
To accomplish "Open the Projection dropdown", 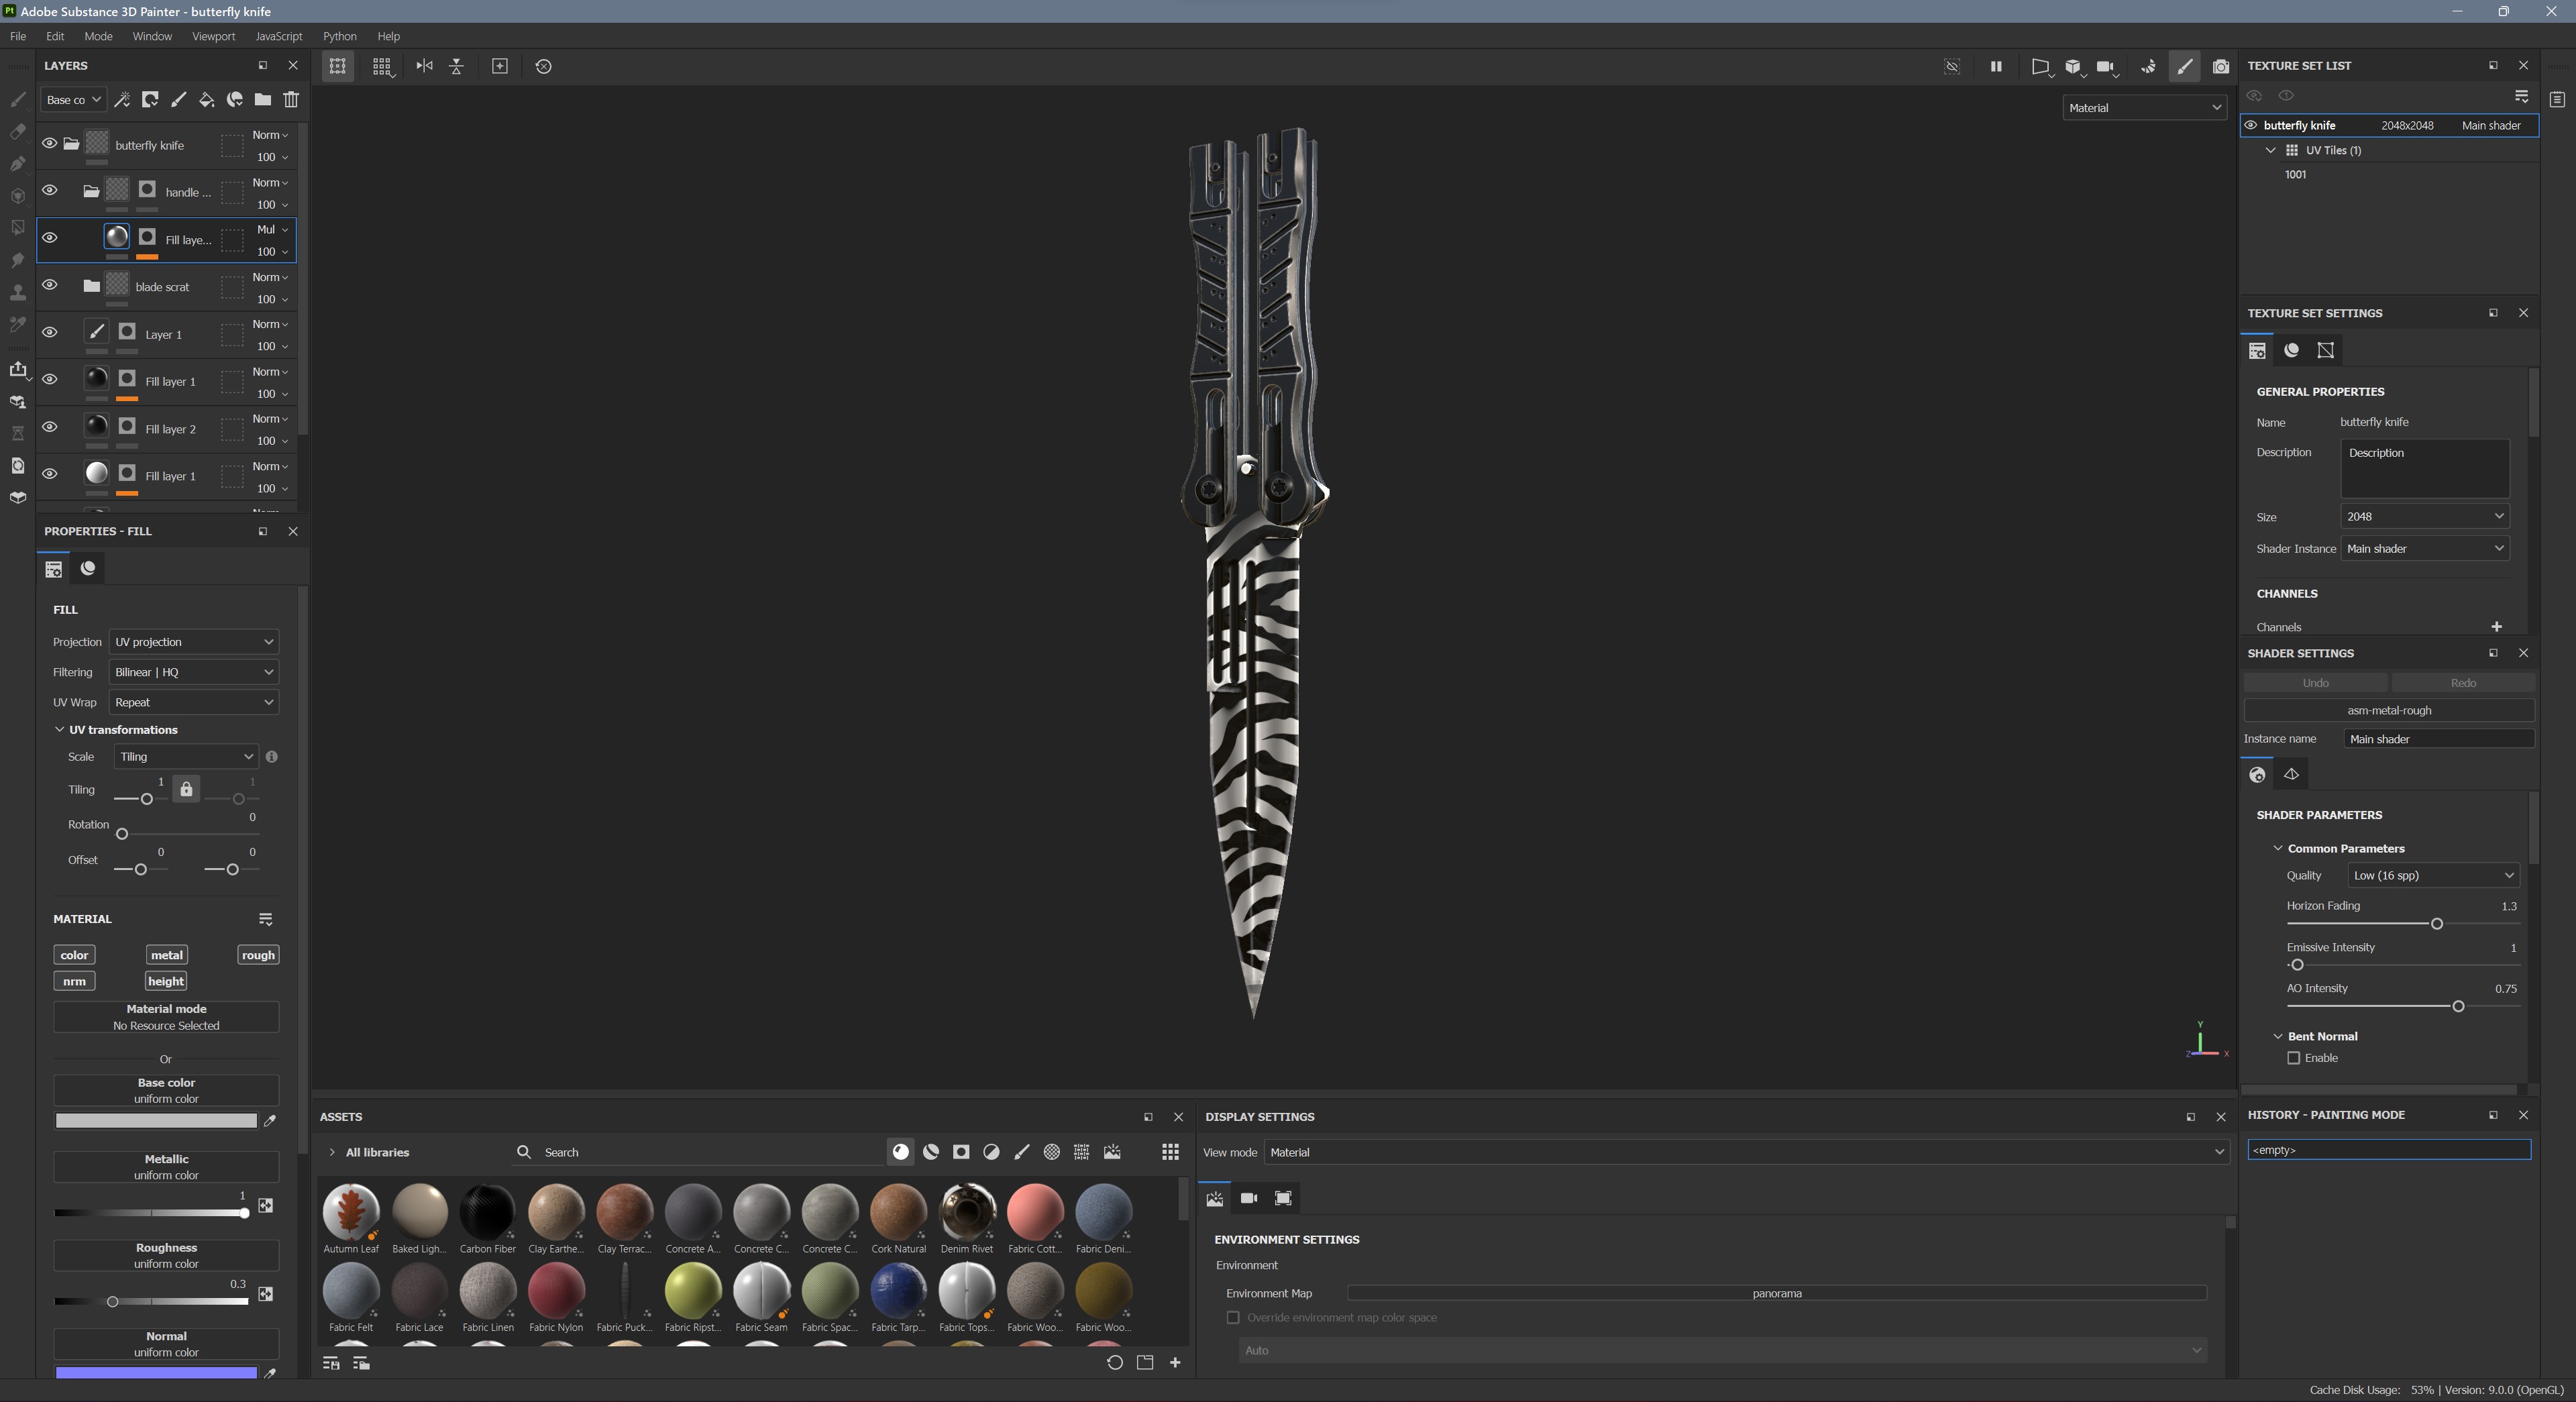I will [x=193, y=642].
